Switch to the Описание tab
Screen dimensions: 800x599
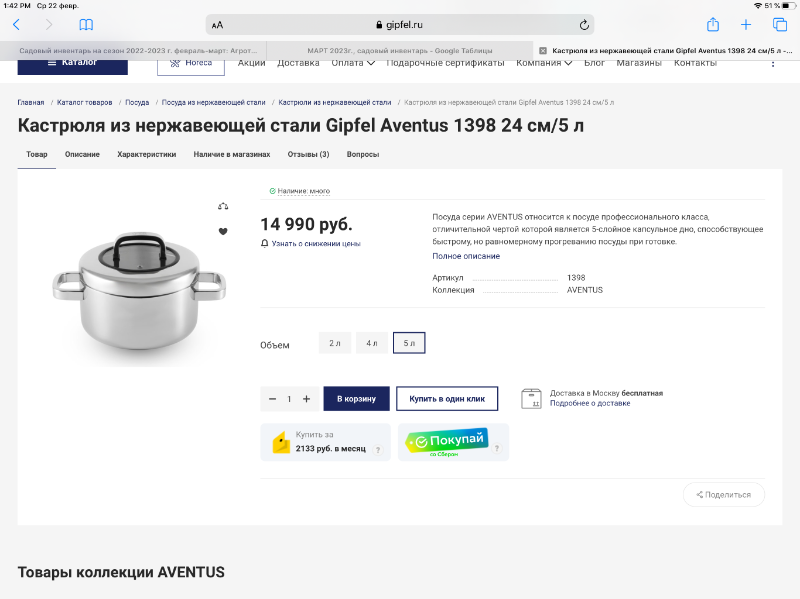click(x=82, y=154)
